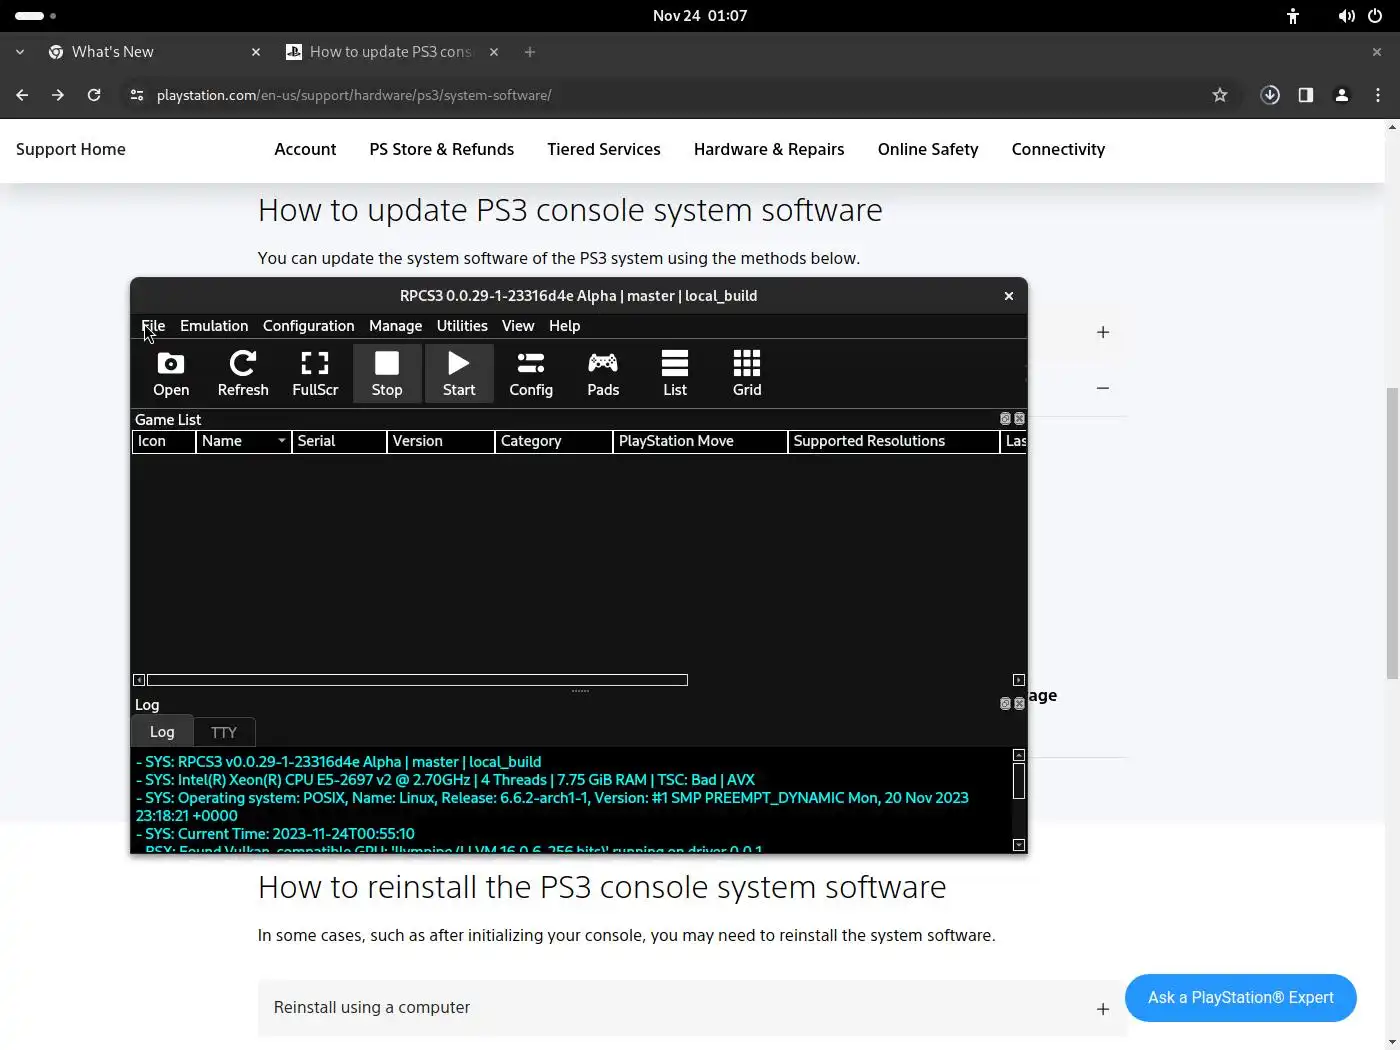Open the Utilities menu

click(x=462, y=326)
